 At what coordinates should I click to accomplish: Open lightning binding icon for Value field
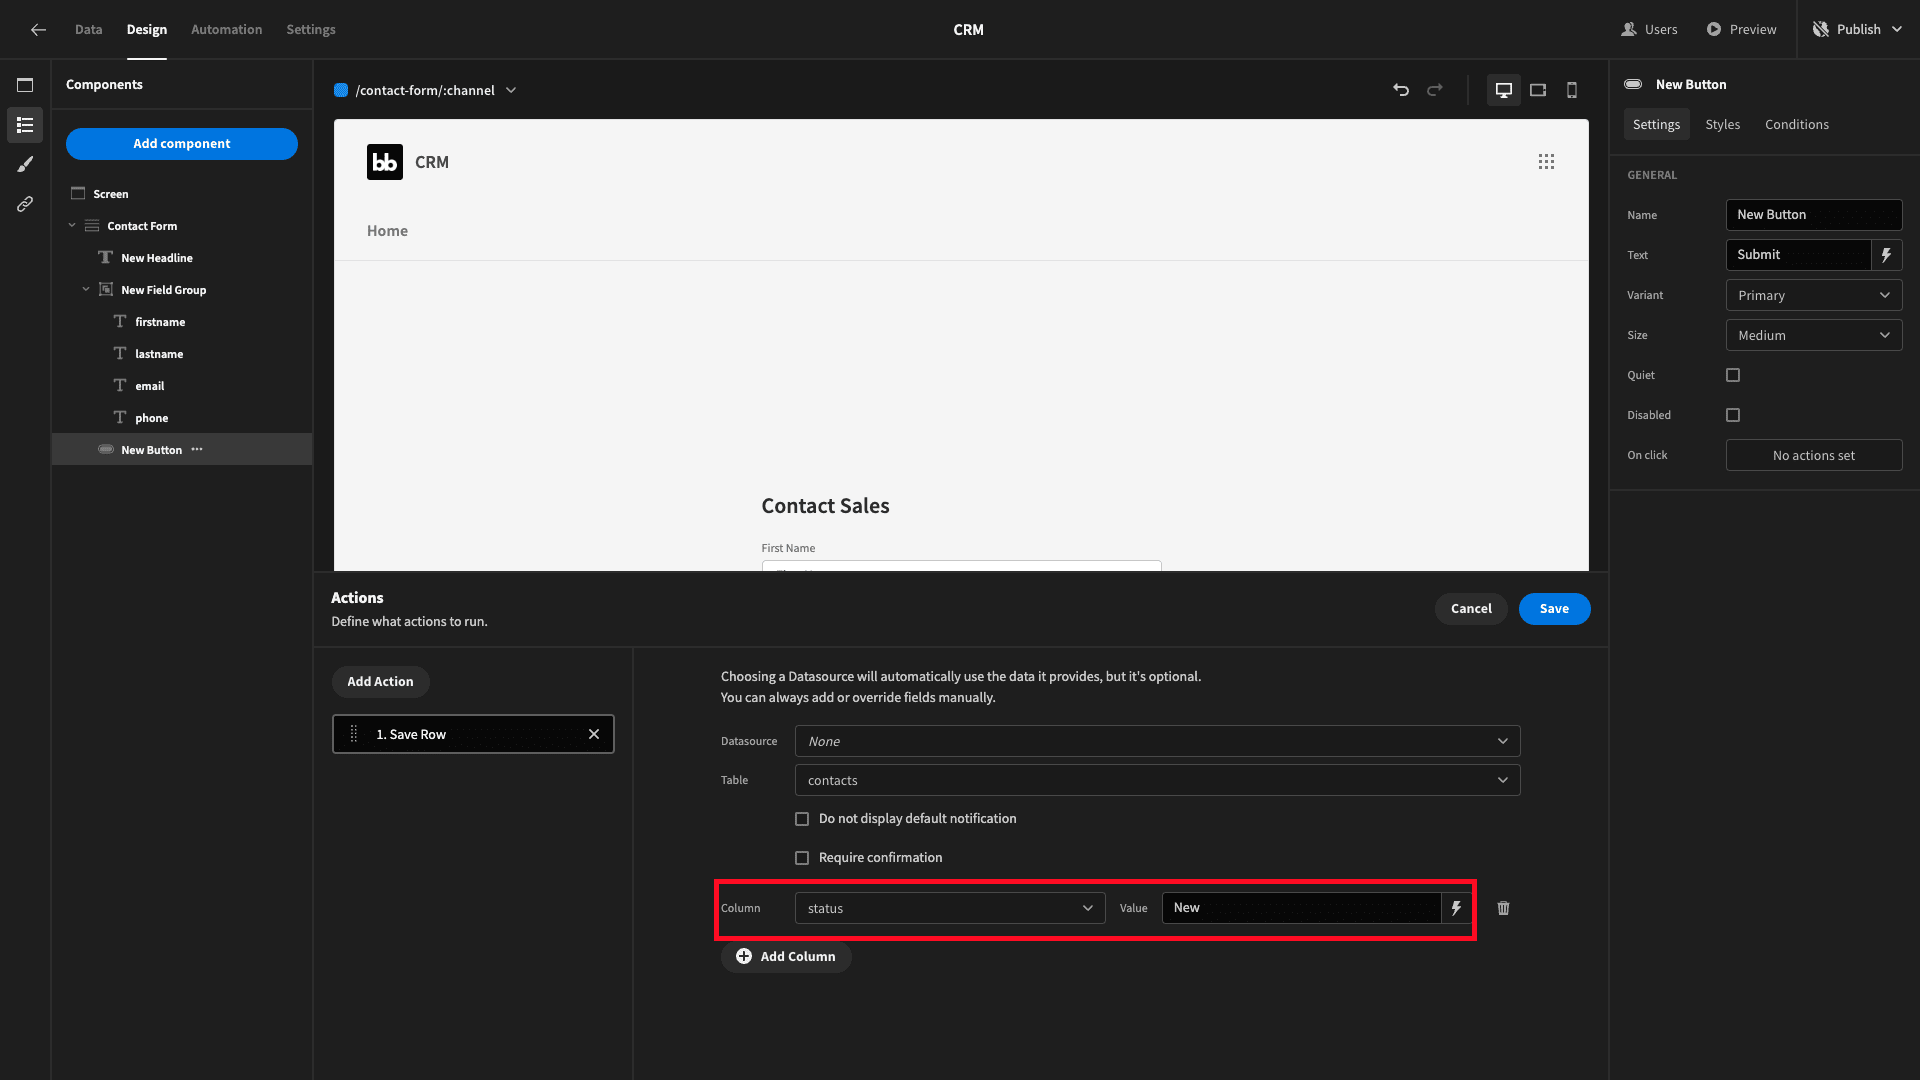[1456, 908]
